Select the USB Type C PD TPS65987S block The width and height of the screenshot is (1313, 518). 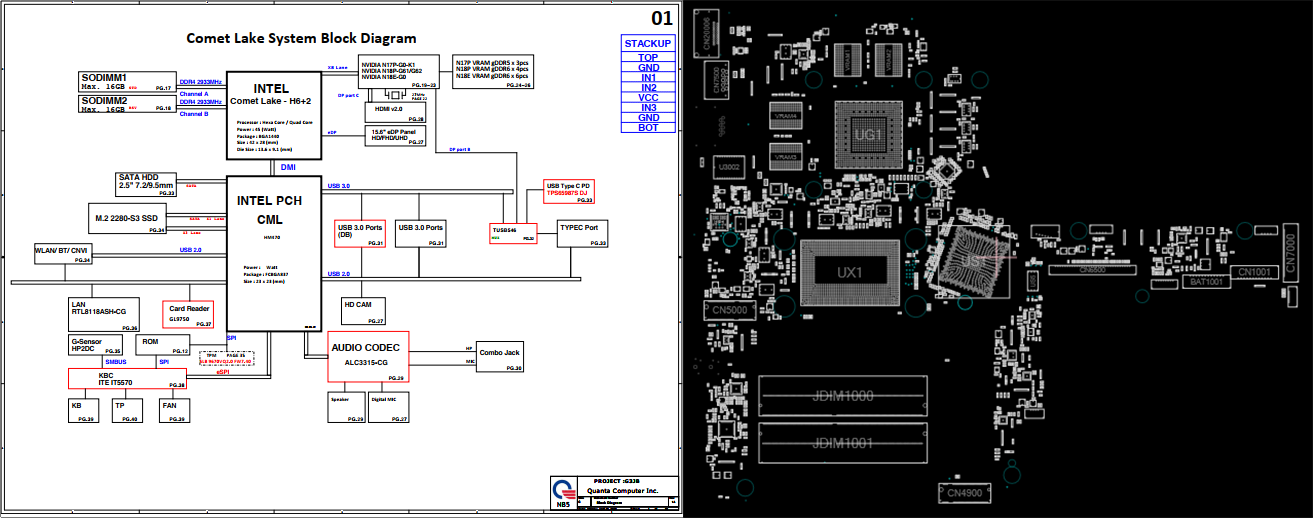click(569, 192)
